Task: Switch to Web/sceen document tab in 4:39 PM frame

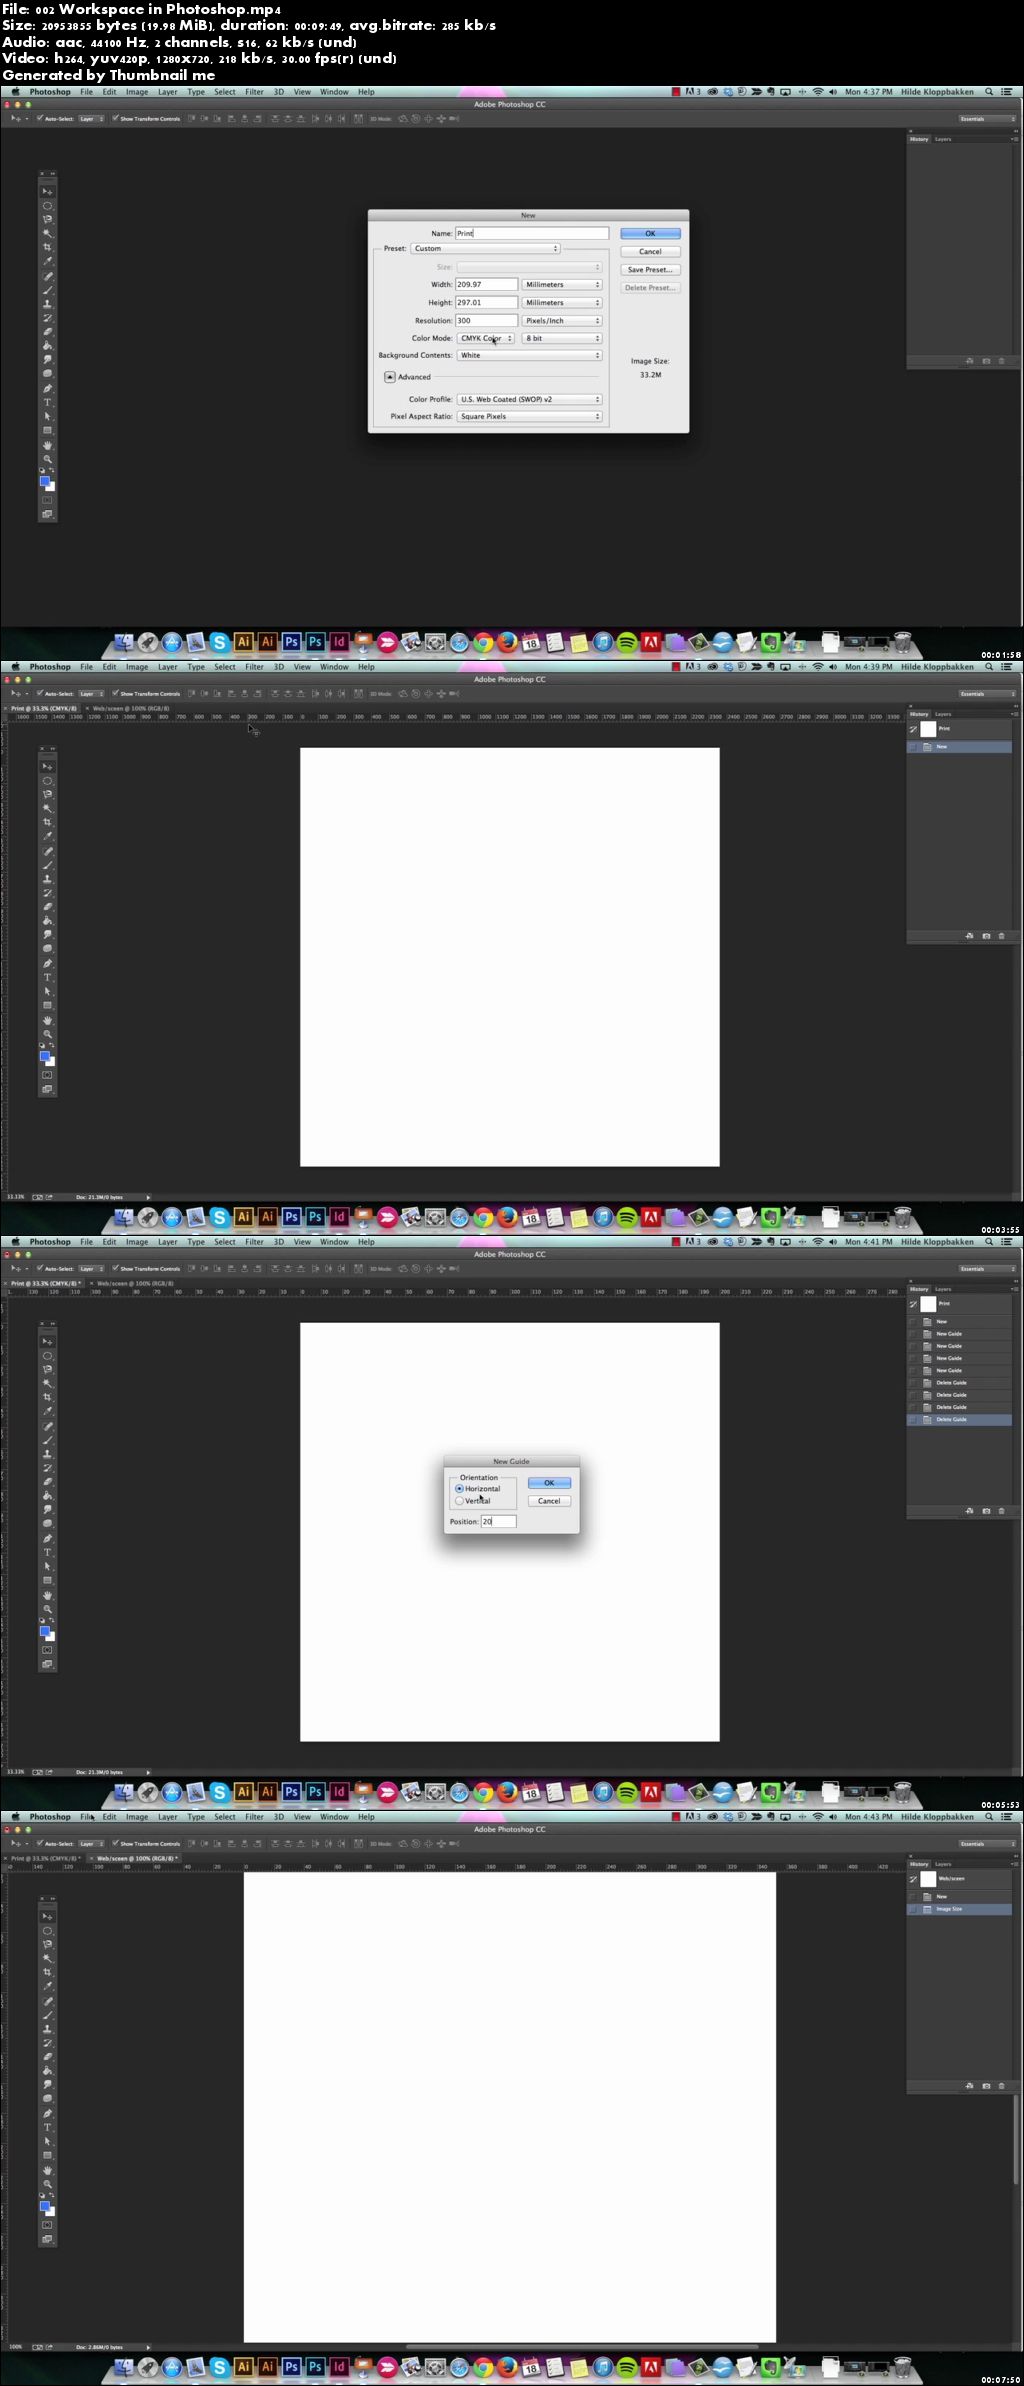Action: [131, 709]
